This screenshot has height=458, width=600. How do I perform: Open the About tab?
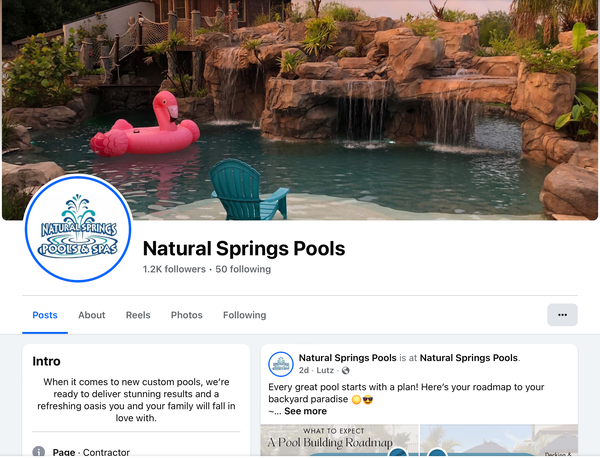91,315
